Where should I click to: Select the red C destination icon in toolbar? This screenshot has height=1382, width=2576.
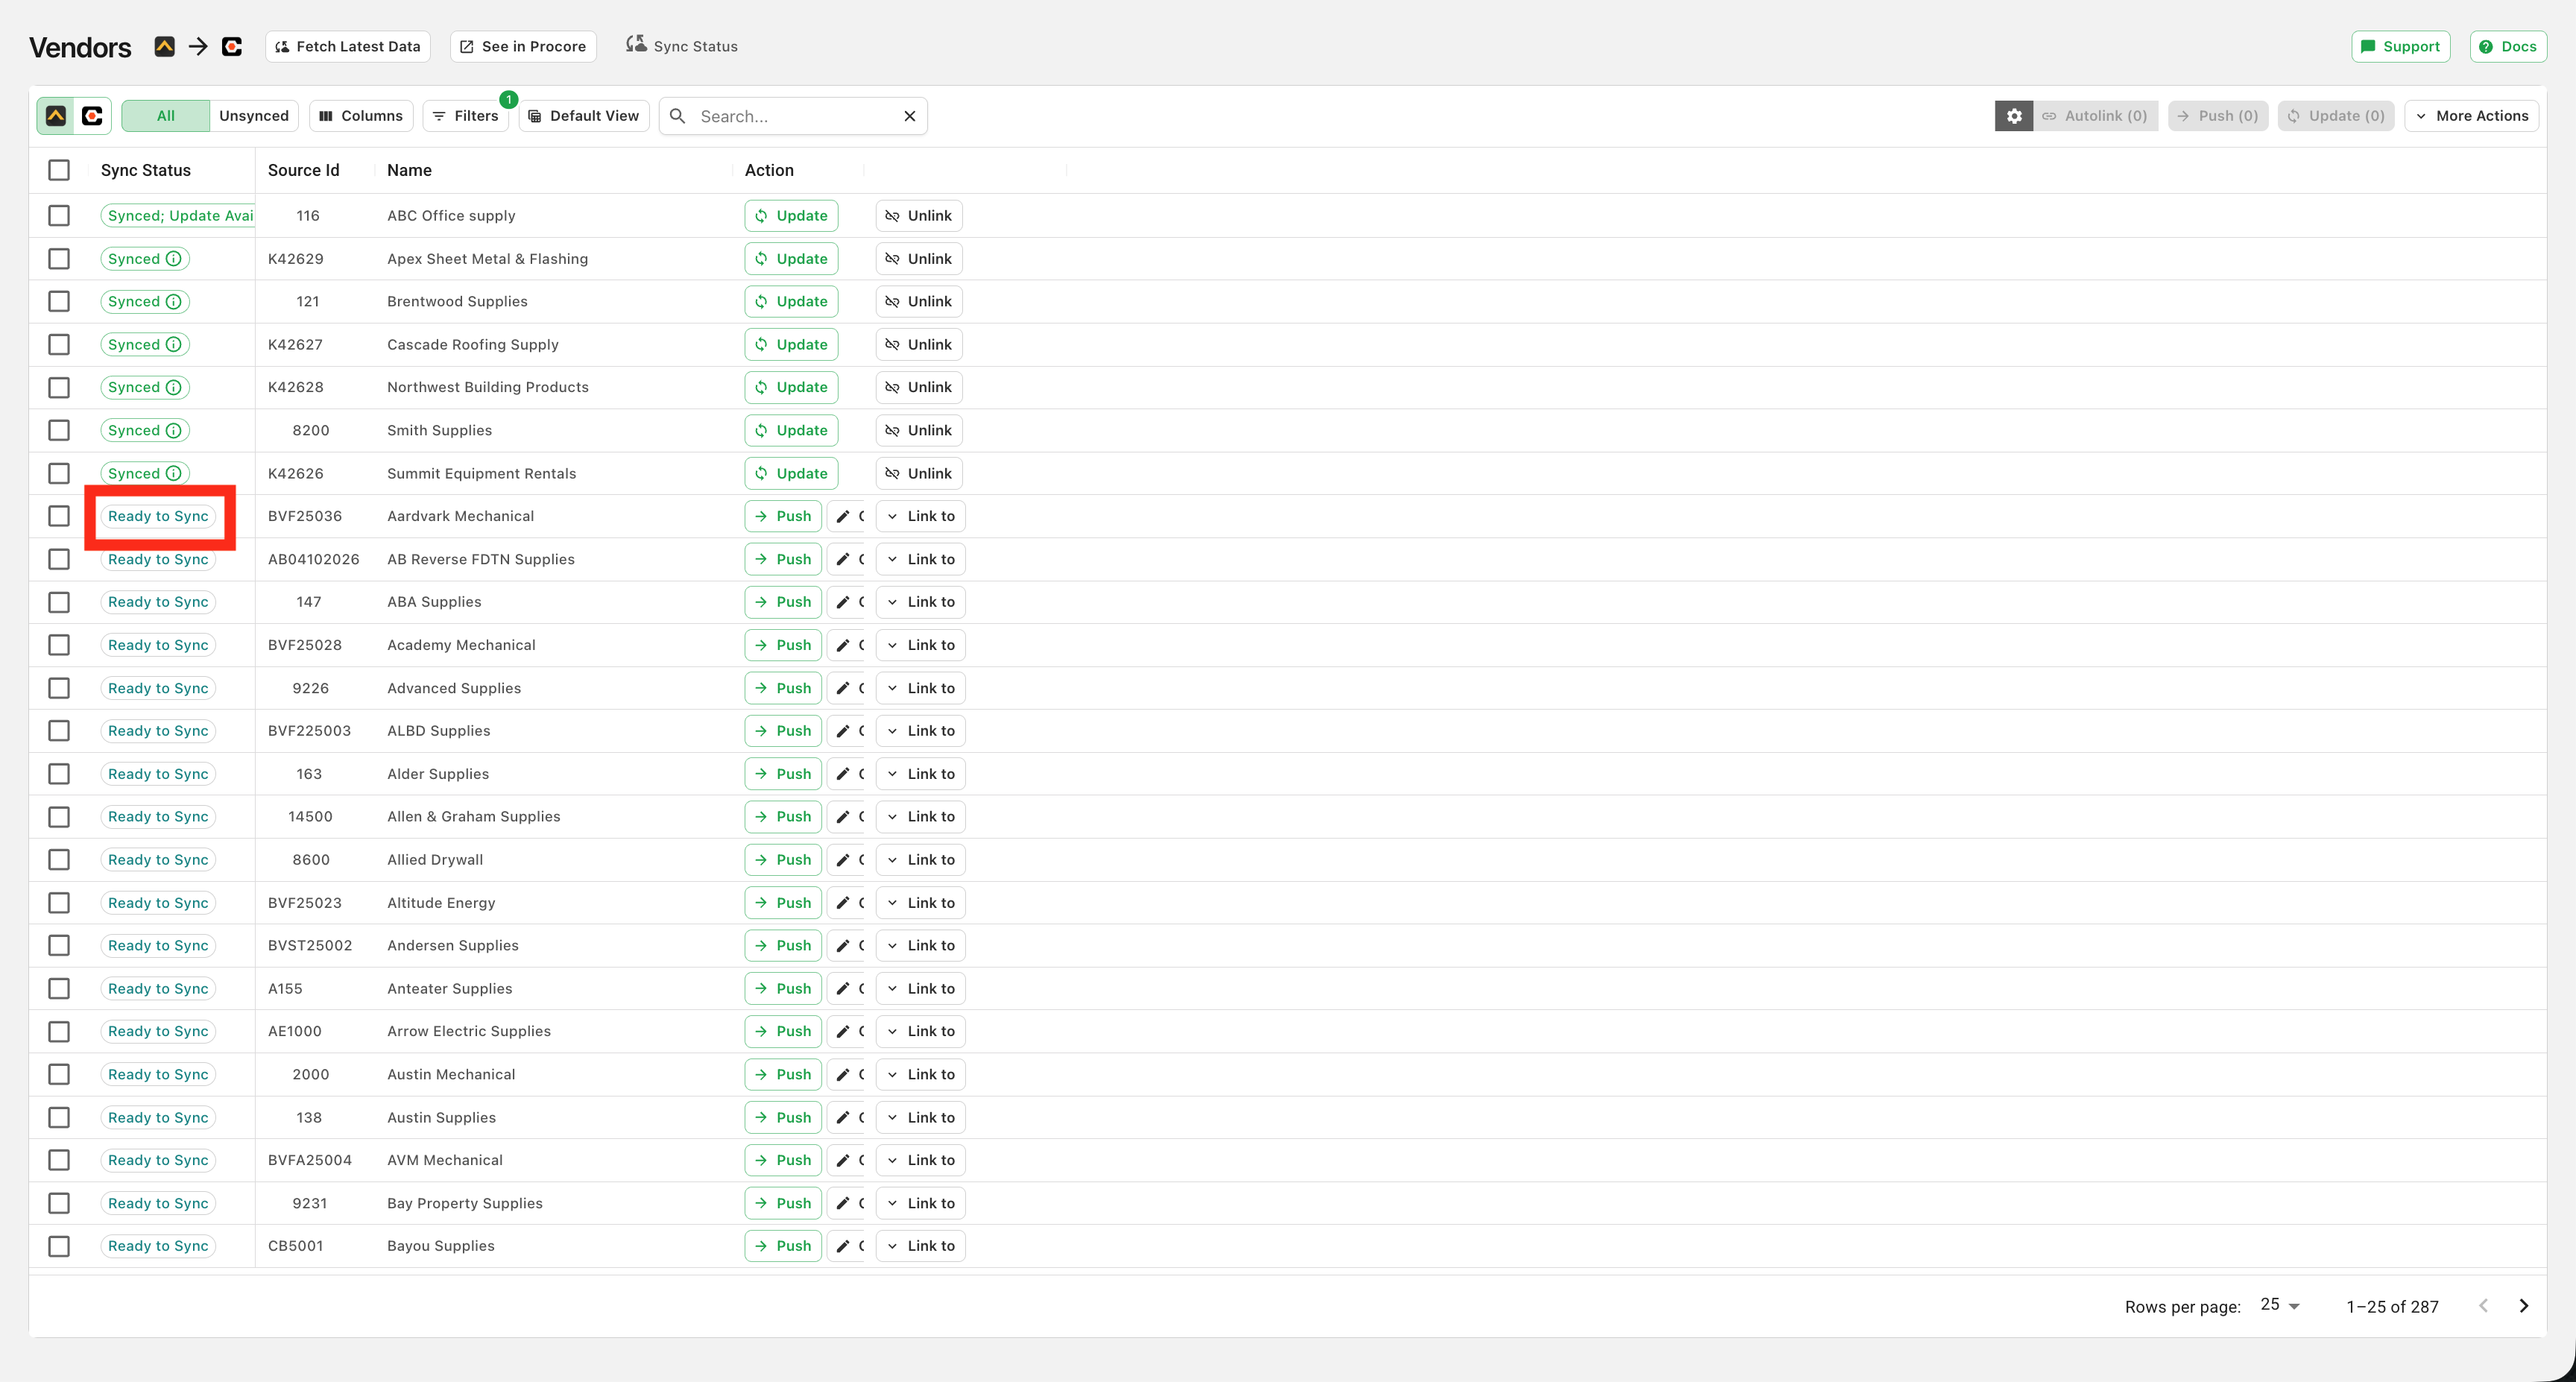click(92, 116)
